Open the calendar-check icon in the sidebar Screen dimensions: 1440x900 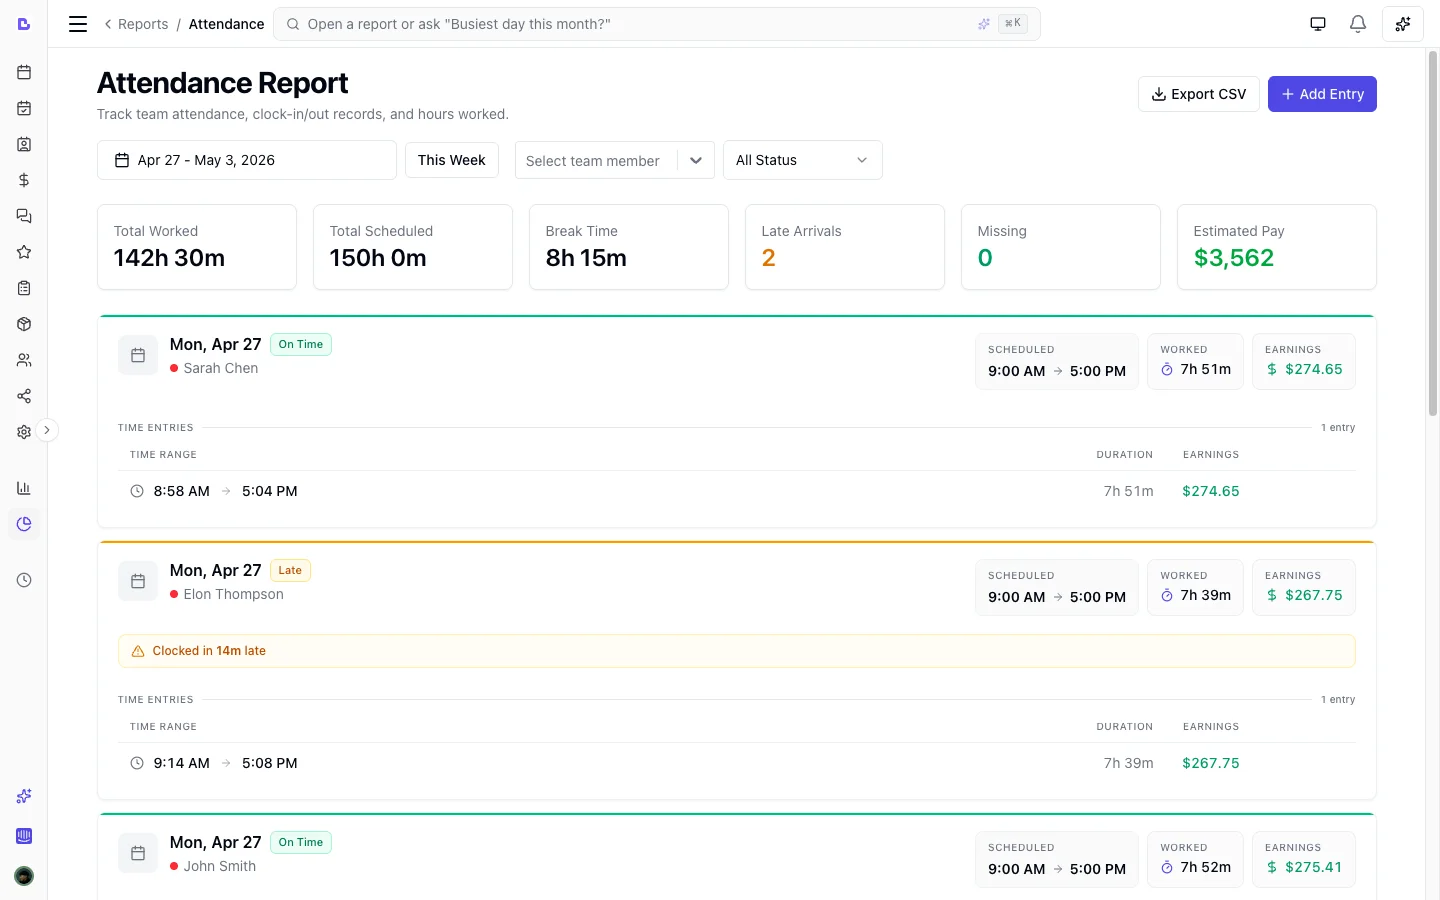[24, 108]
